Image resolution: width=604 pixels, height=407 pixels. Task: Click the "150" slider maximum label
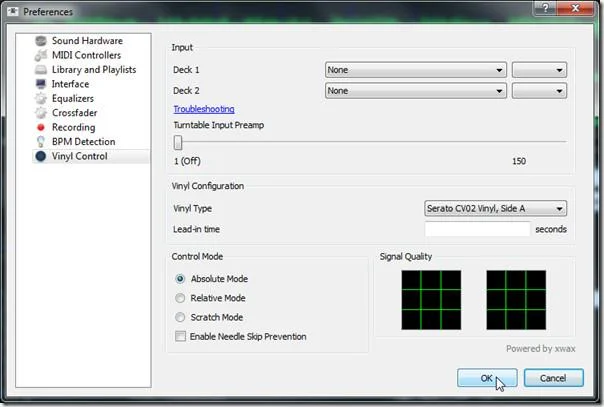[519, 161]
